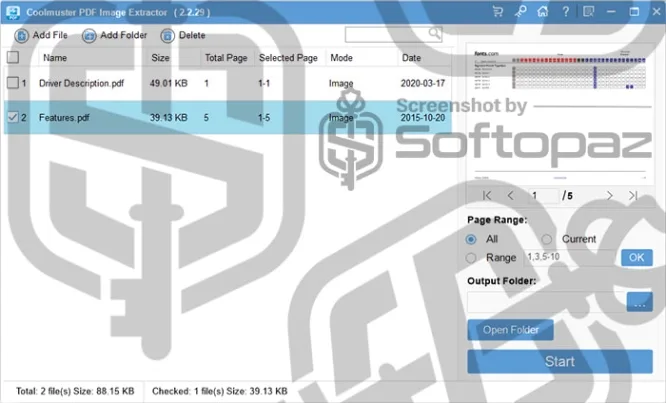Go to last preview page

tap(633, 195)
